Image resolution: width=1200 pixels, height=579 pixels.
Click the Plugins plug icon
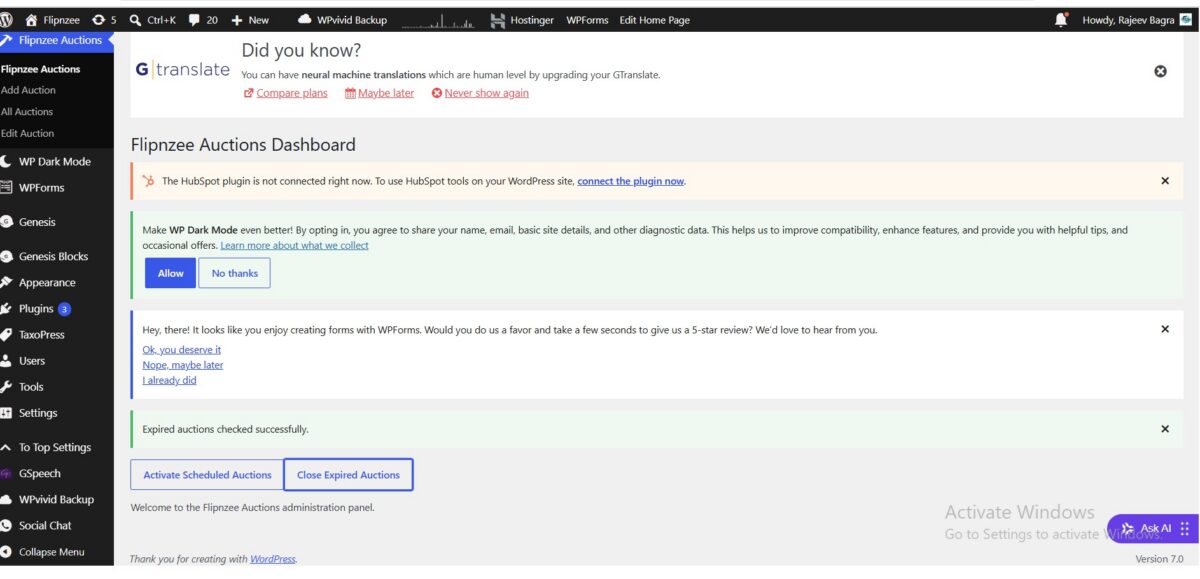coord(7,309)
